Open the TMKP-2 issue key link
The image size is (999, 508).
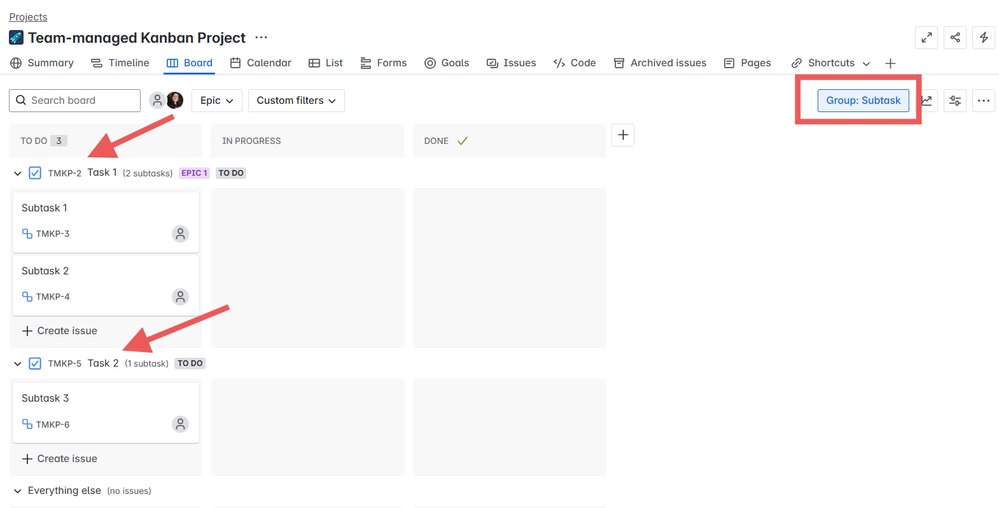[x=64, y=173]
